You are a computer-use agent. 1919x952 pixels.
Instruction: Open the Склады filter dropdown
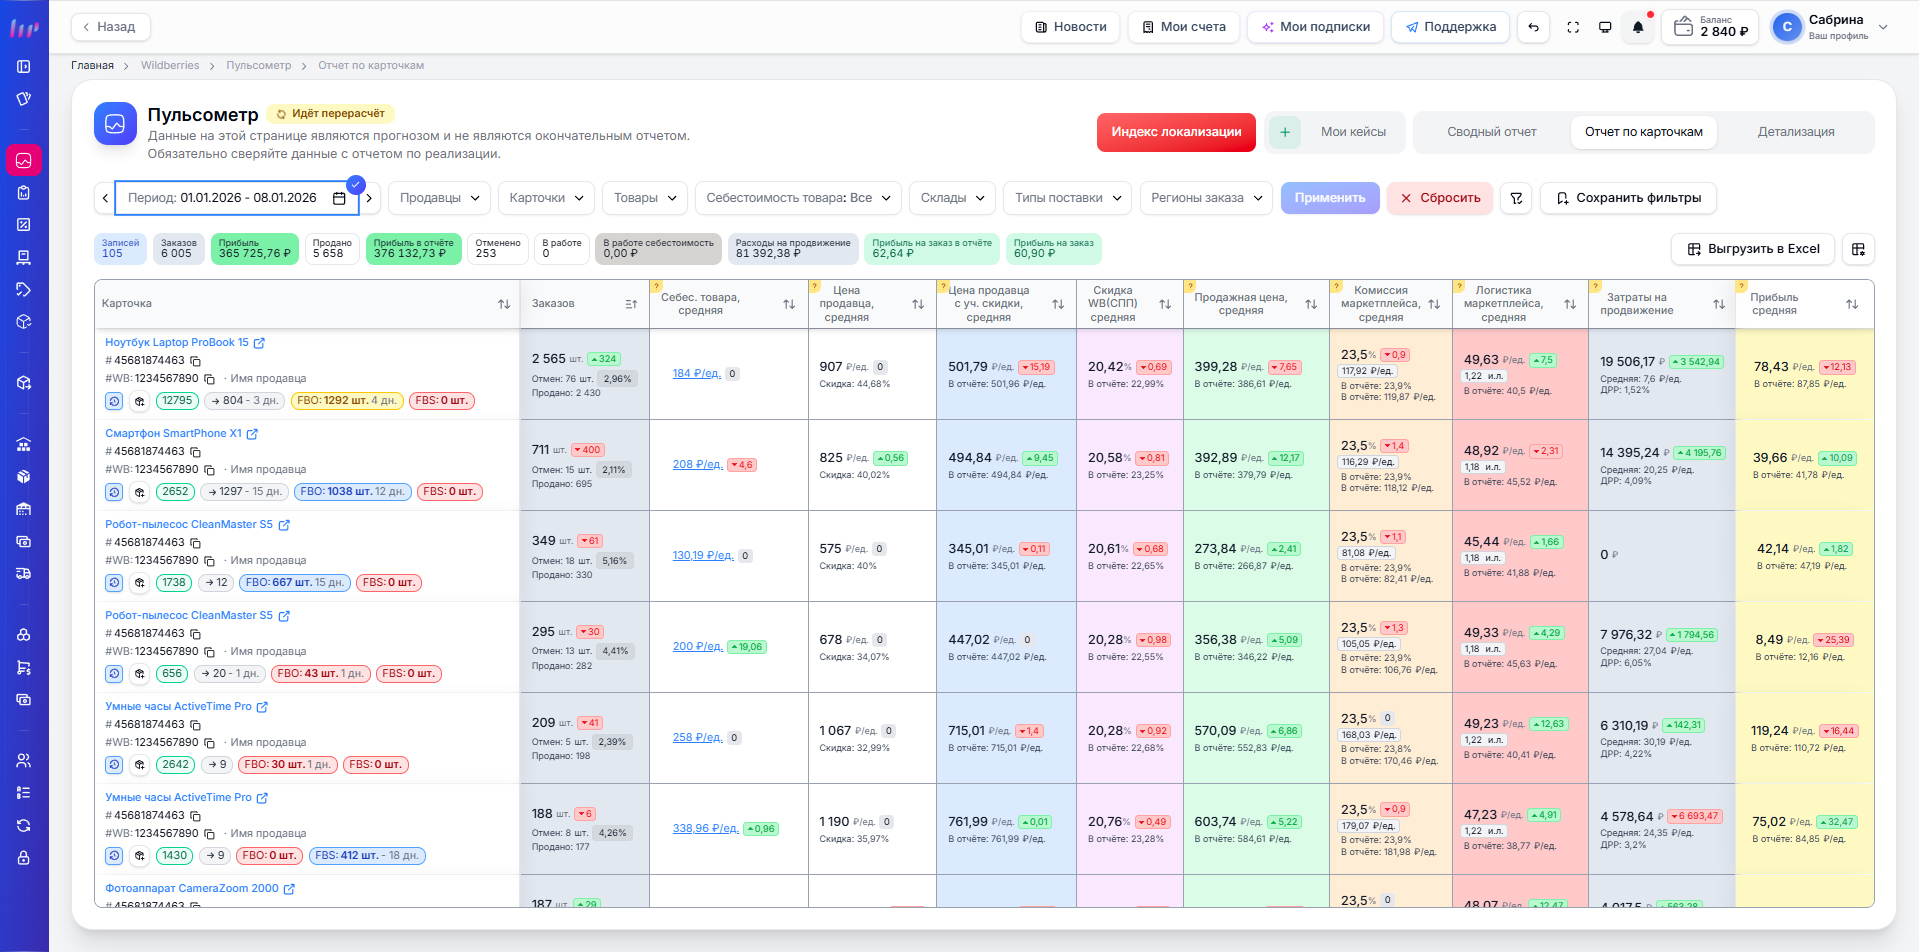click(952, 198)
